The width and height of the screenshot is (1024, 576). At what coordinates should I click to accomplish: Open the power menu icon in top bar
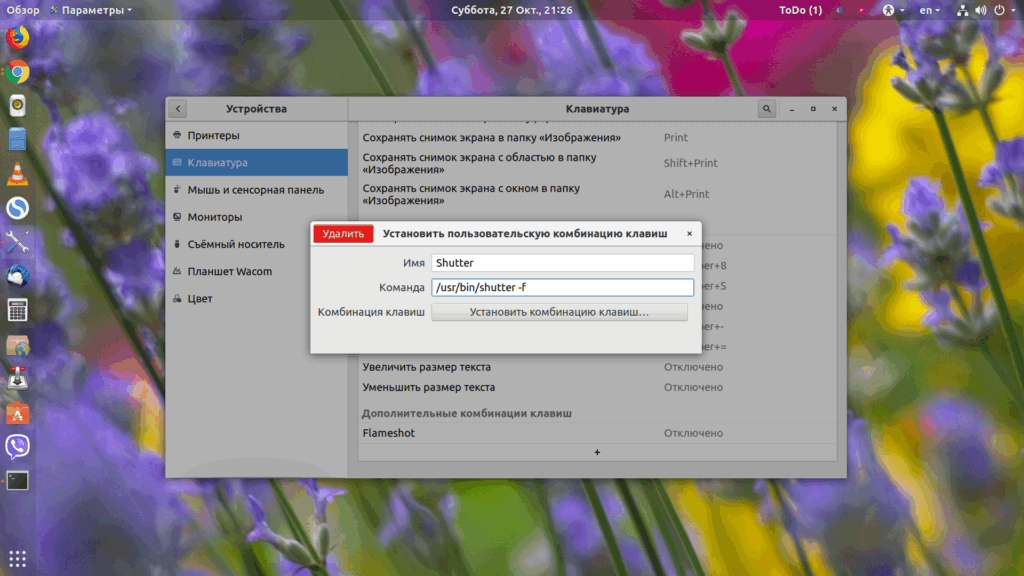(999, 10)
